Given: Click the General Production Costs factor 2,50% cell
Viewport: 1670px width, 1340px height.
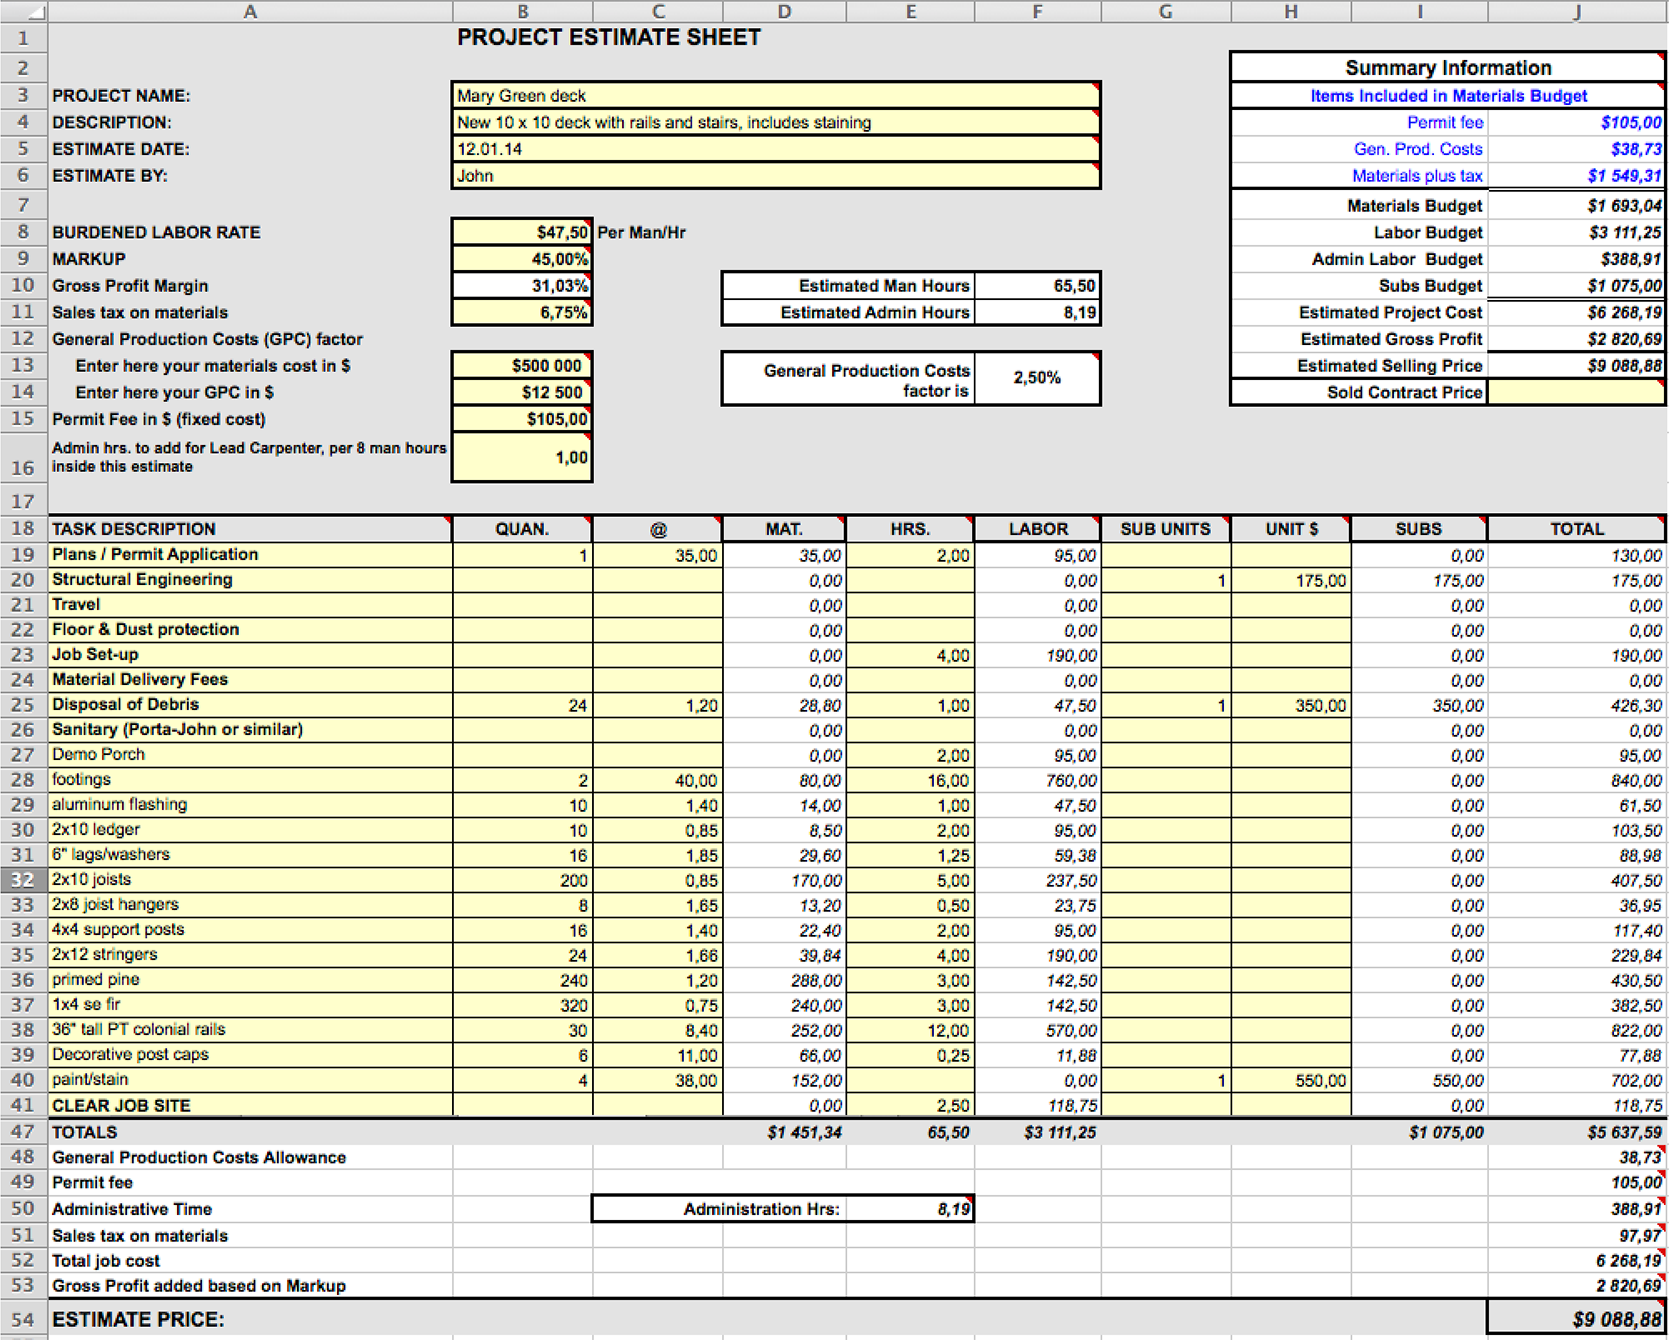Looking at the screenshot, I should pos(1037,378).
